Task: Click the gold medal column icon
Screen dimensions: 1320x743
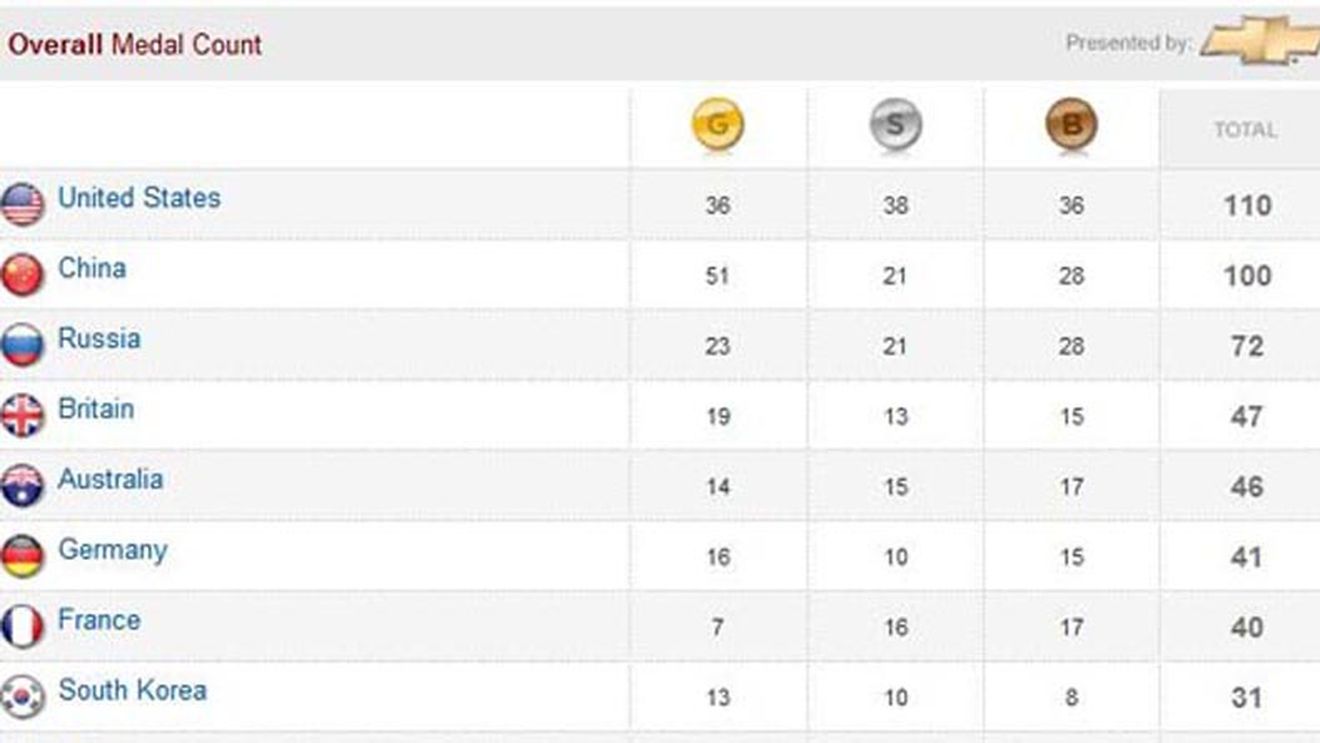Action: pos(717,126)
